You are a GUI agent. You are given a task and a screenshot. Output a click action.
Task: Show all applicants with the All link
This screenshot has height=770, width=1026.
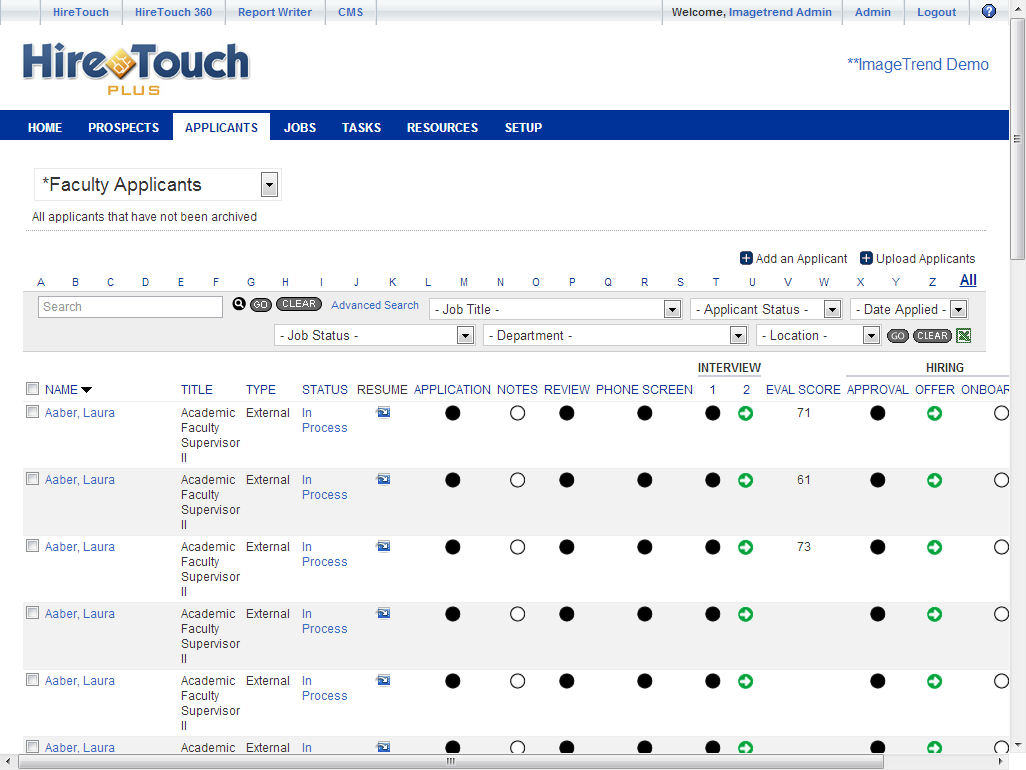point(967,280)
